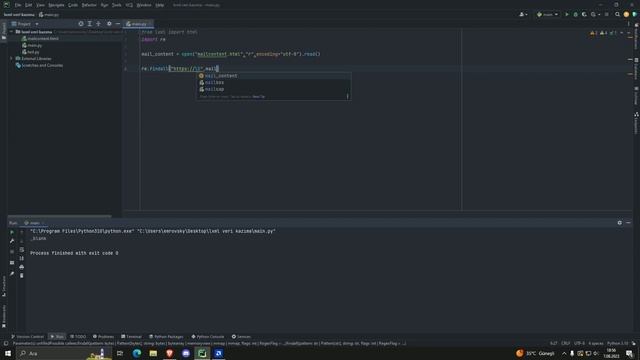Clear the console with the trash icon
This screenshot has height=360, width=640.
click(22, 276)
